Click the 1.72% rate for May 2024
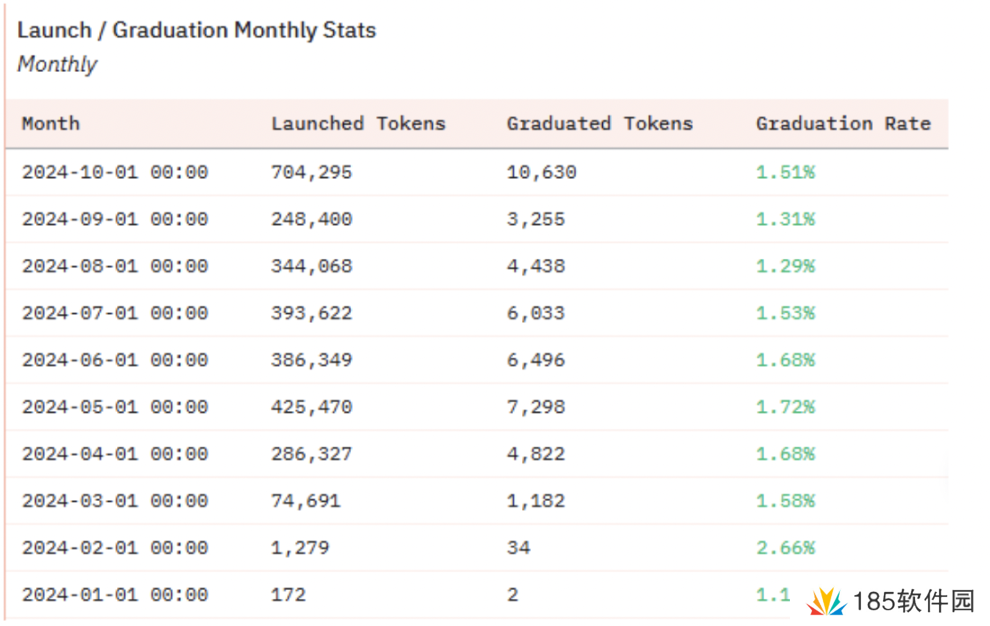Viewport: 990px width, 626px height. tap(785, 407)
